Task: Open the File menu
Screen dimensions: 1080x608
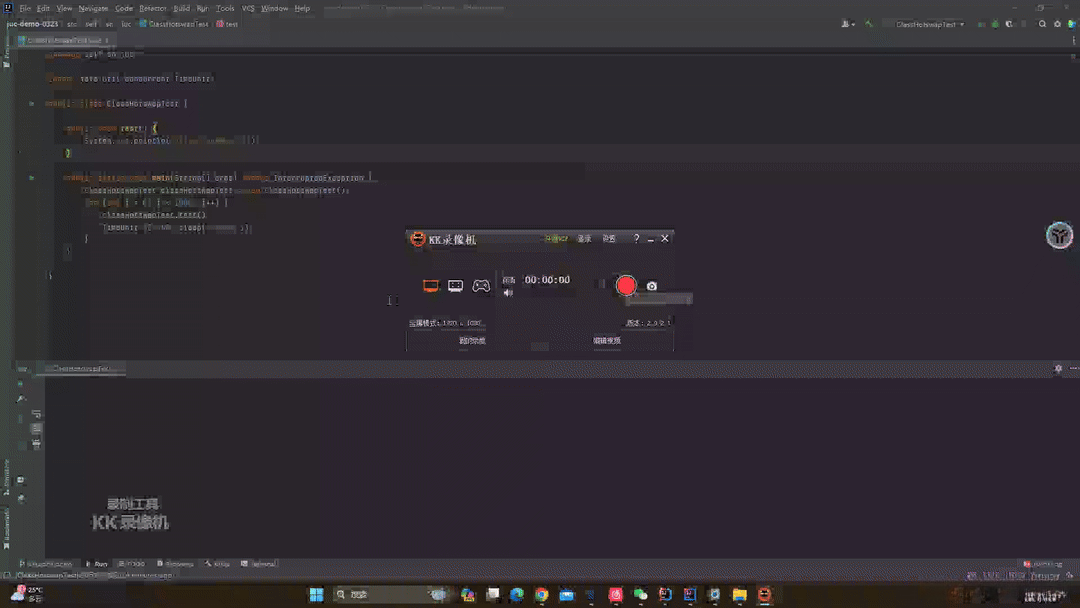Action: point(25,8)
